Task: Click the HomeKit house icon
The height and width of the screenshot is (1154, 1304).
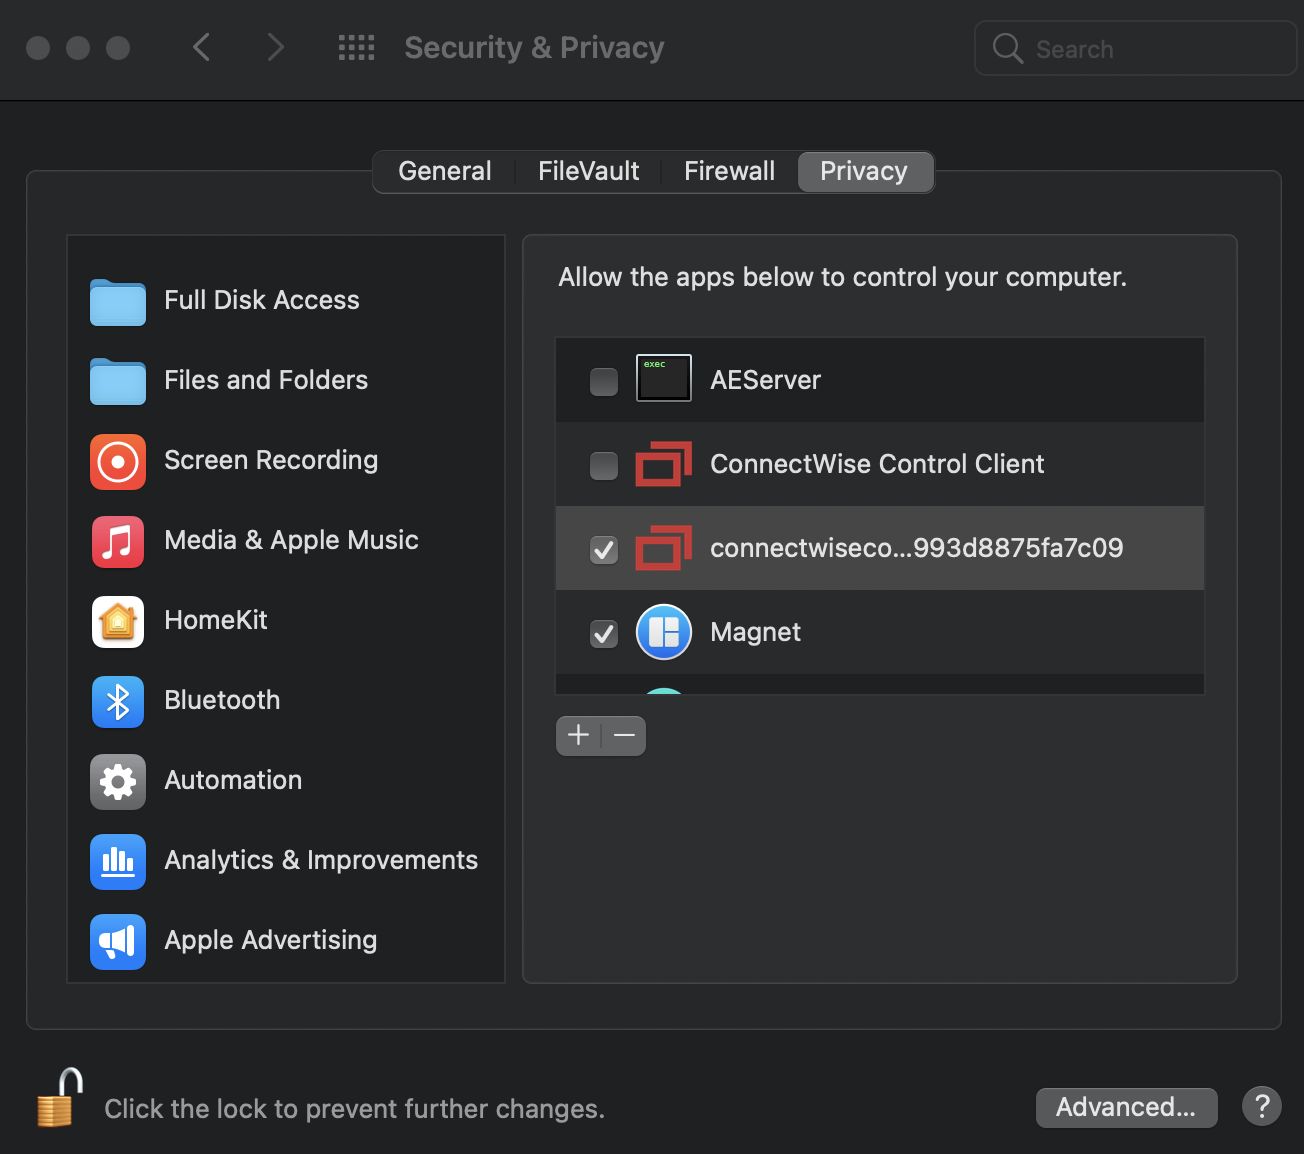Action: [118, 621]
